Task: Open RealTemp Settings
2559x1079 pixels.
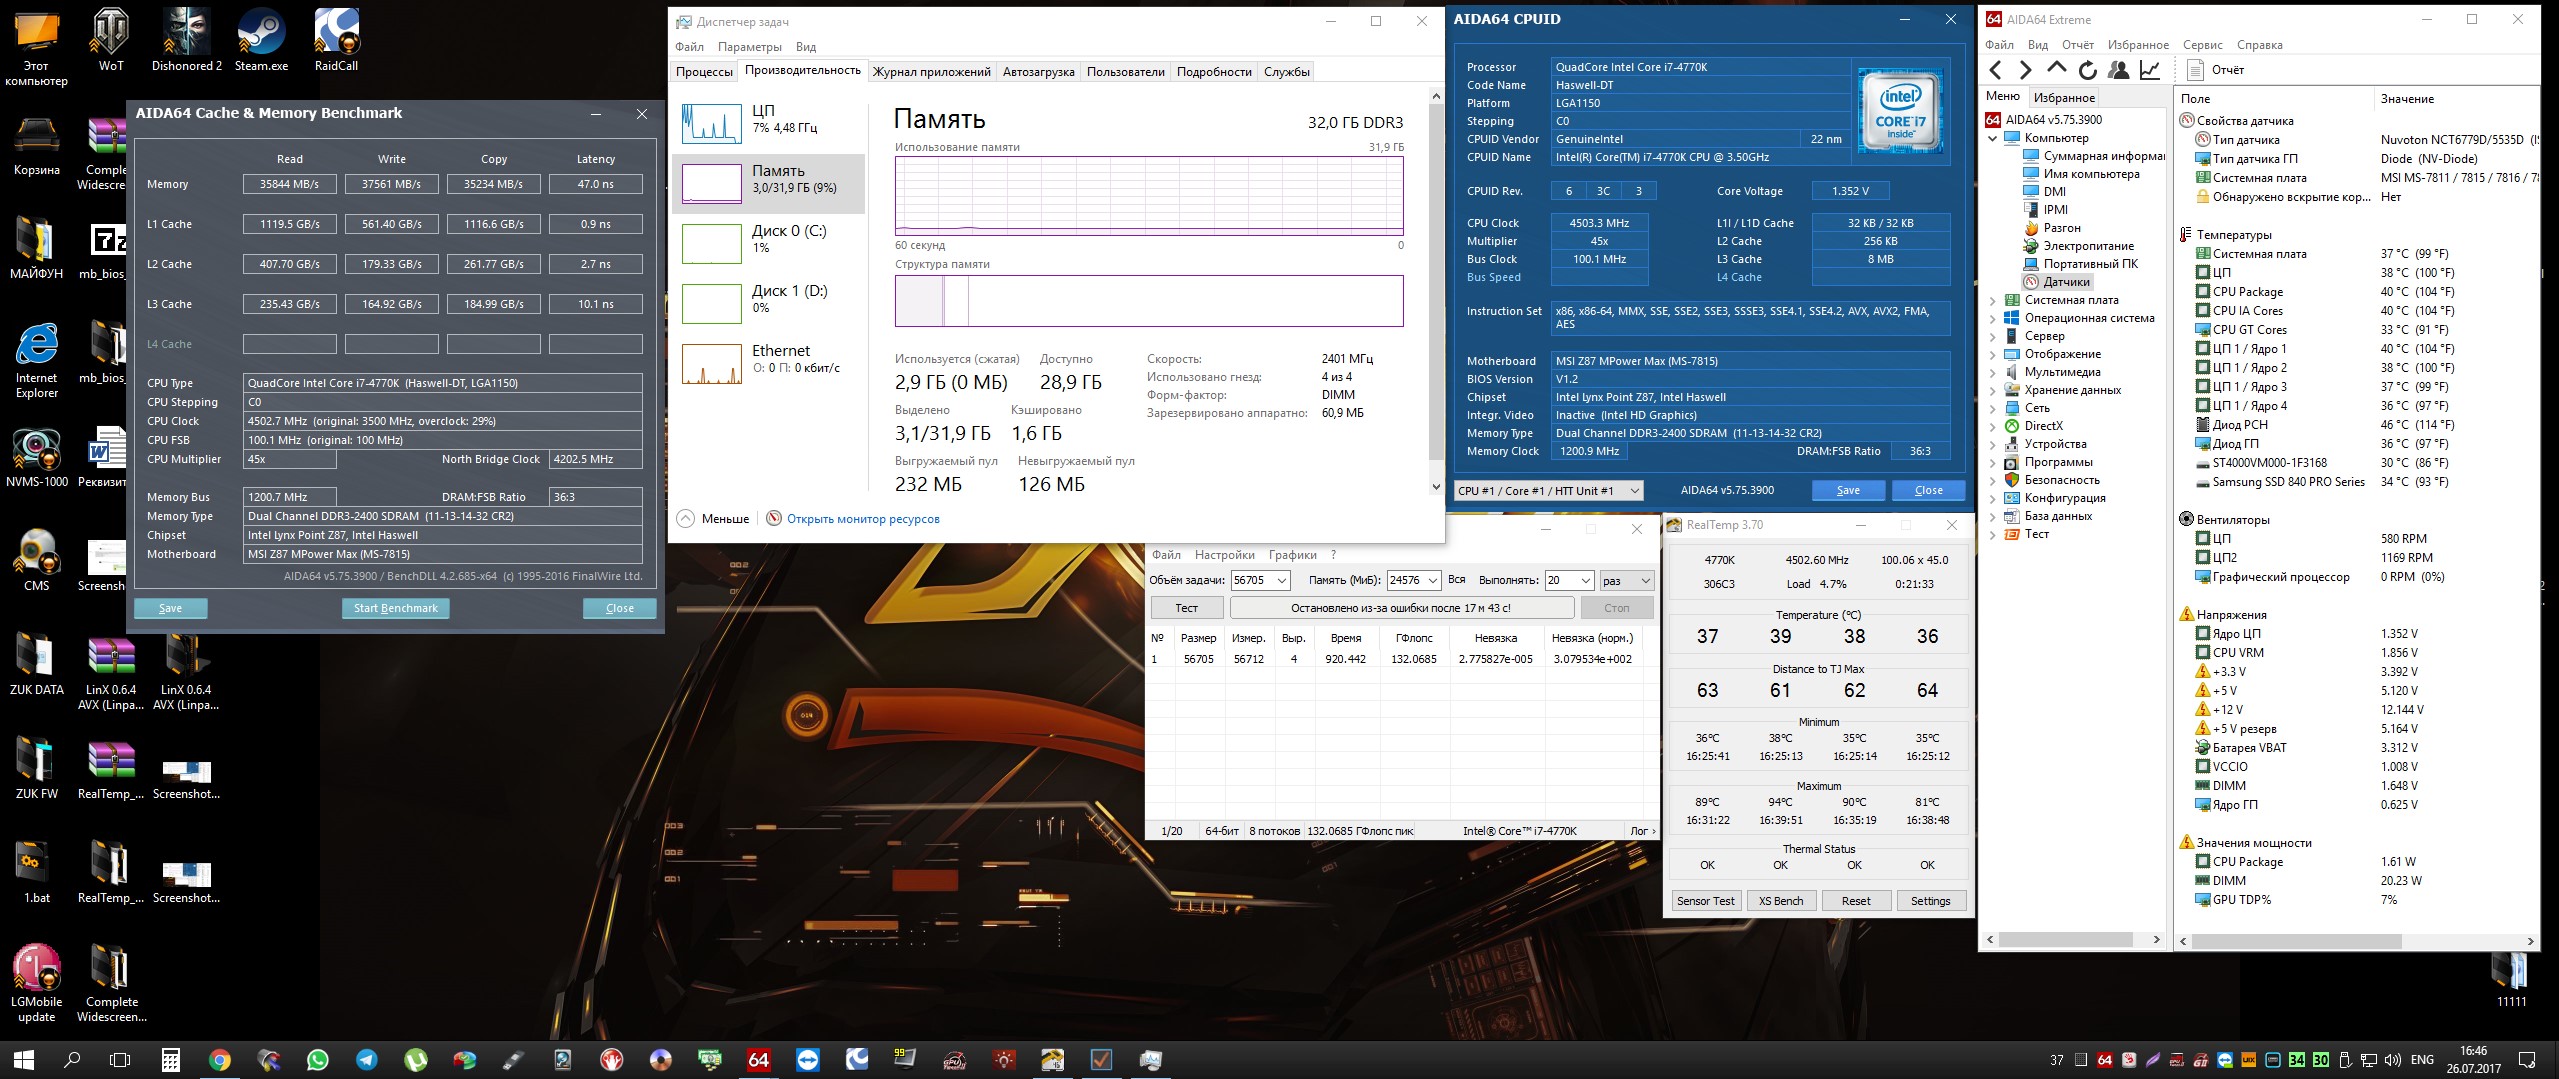Action: pyautogui.click(x=1930, y=901)
